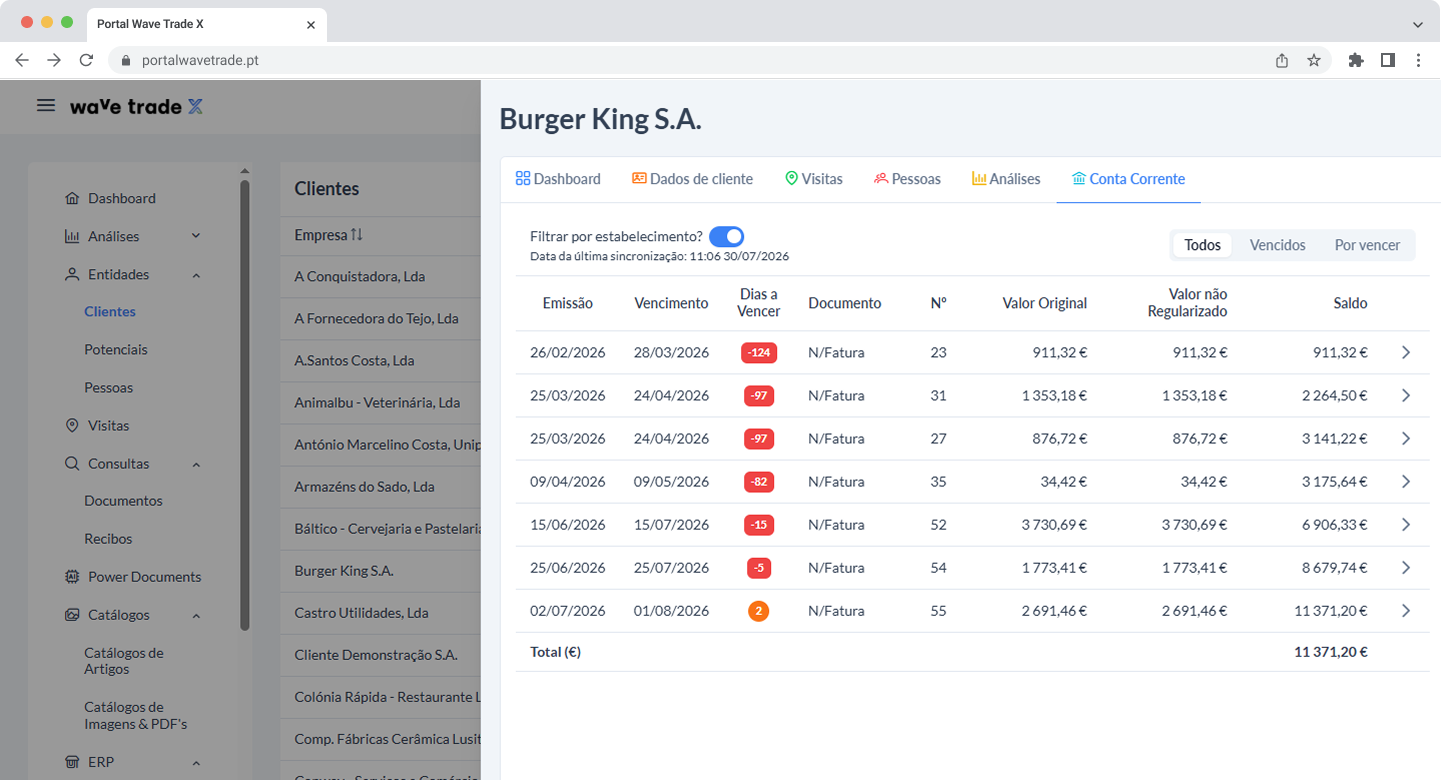Open client Cliente Demonstração S.A.

click(375, 654)
